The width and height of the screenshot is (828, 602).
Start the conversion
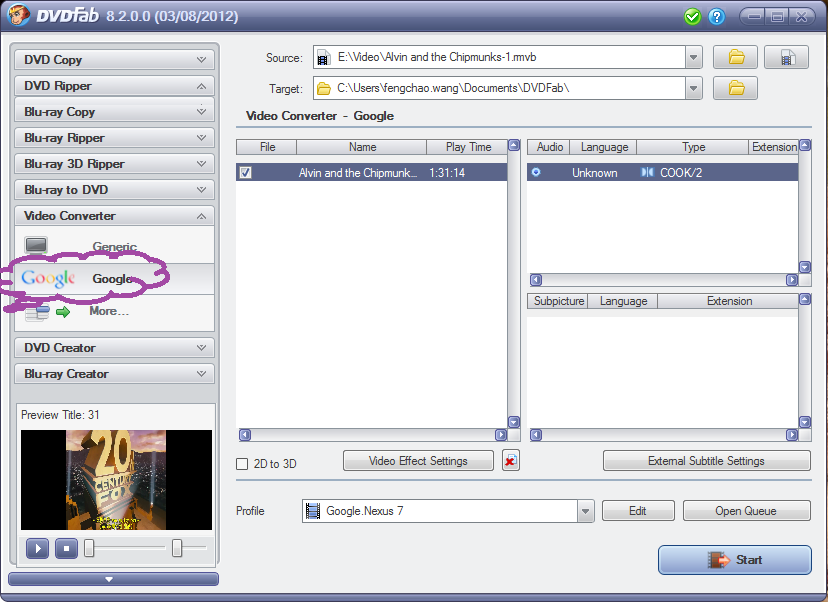click(x=735, y=560)
